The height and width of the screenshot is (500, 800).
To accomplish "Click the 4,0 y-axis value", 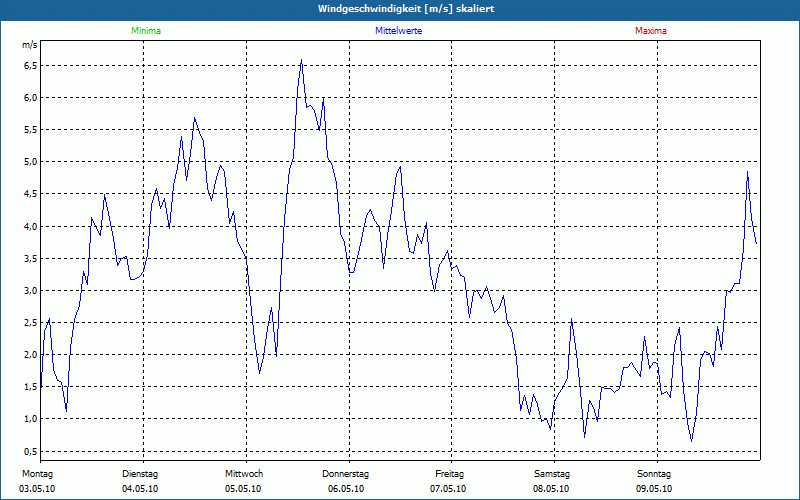I will pos(30,227).
